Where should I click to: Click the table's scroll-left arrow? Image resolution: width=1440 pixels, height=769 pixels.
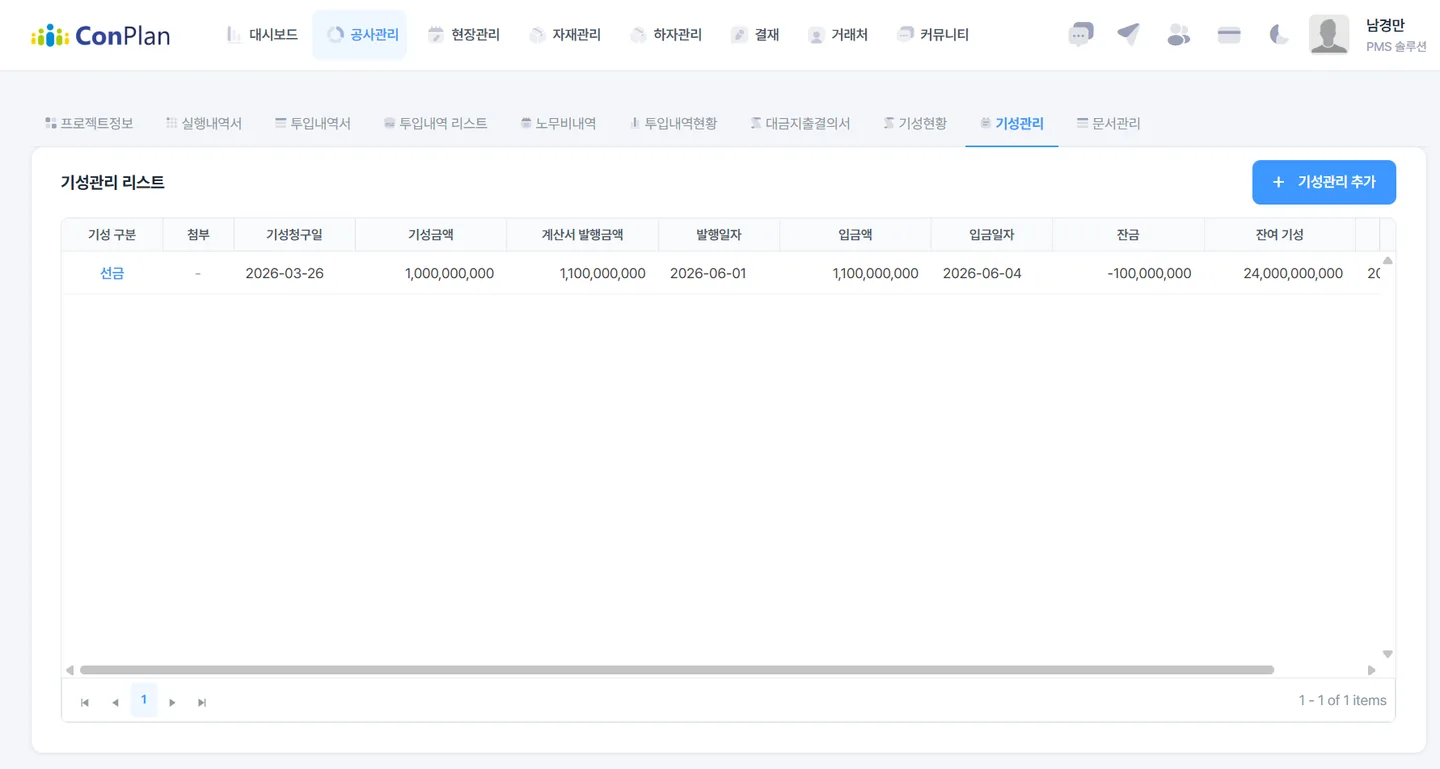(x=69, y=670)
